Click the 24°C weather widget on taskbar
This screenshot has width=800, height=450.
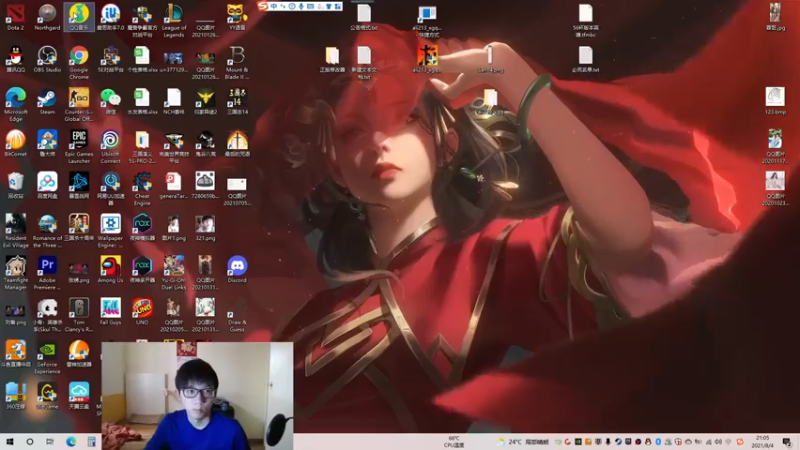coord(522,442)
